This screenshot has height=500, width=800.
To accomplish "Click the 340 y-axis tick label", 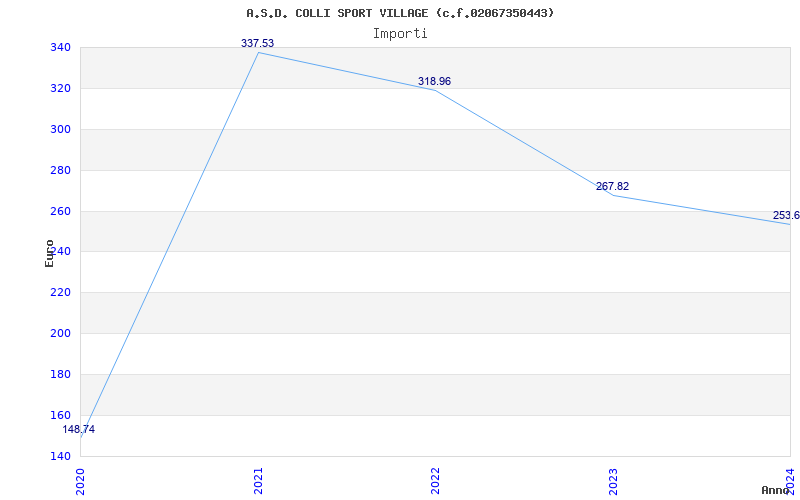I will (x=60, y=47).
